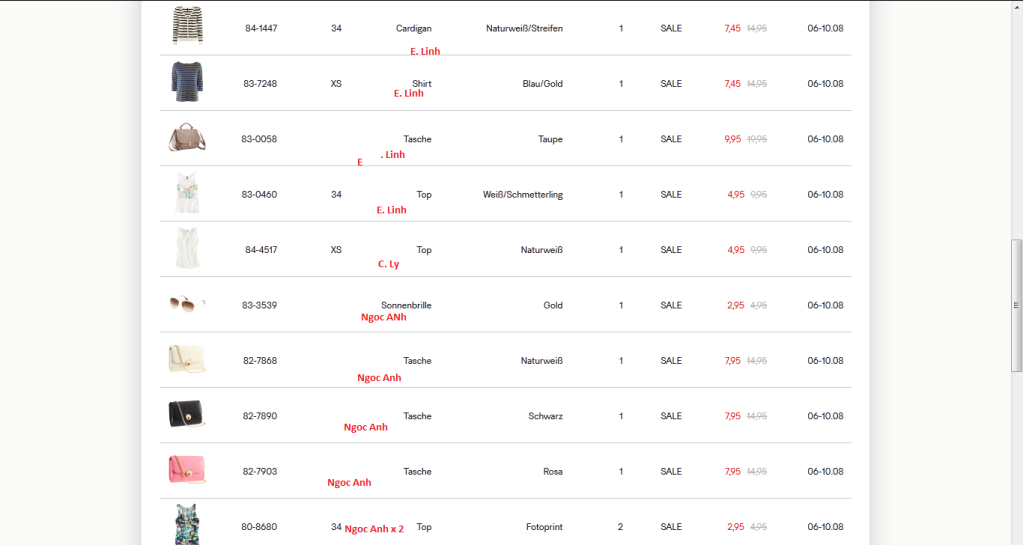Select article number 83-0058

coord(259,139)
